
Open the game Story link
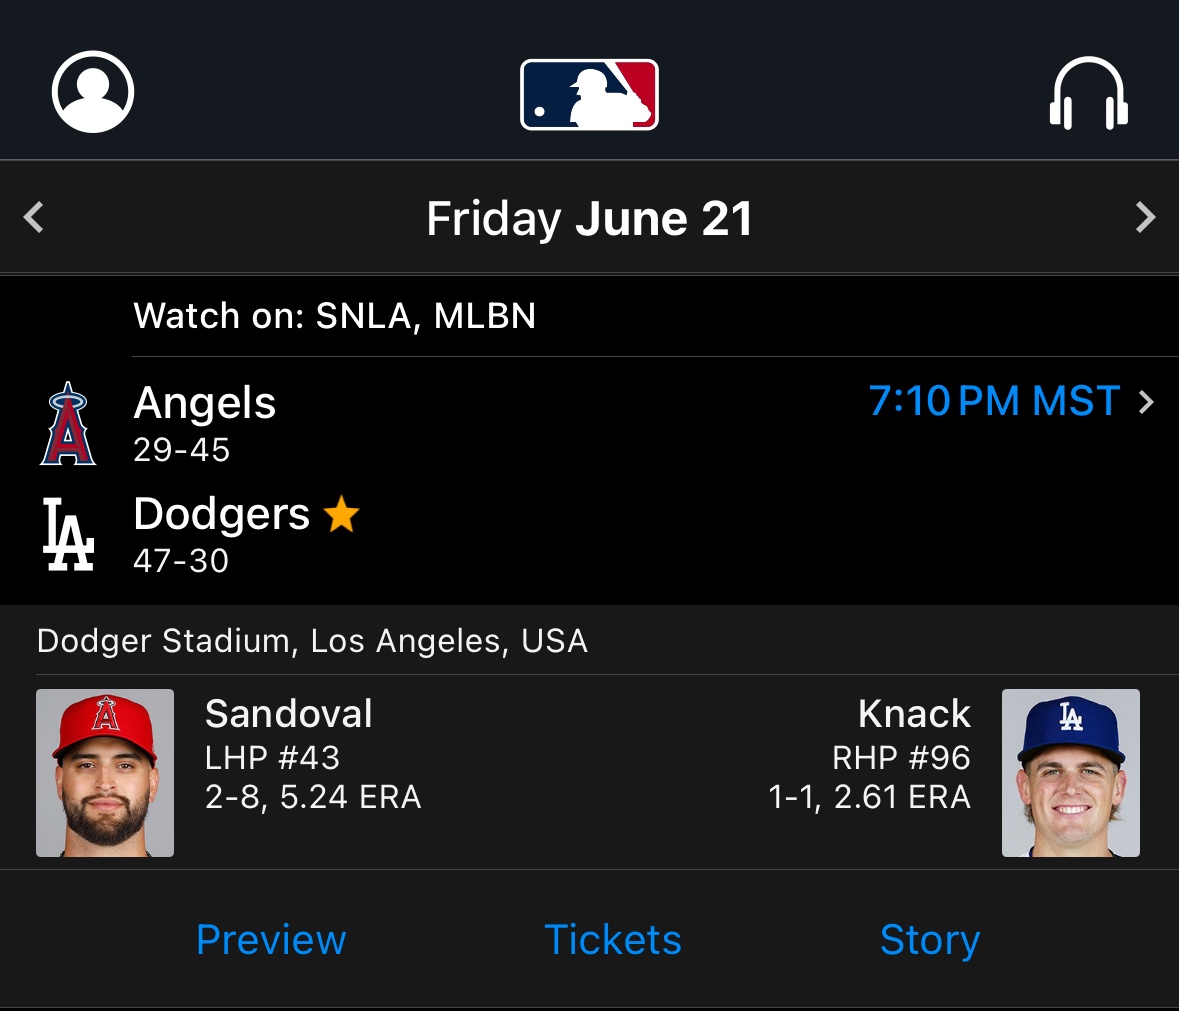point(930,940)
